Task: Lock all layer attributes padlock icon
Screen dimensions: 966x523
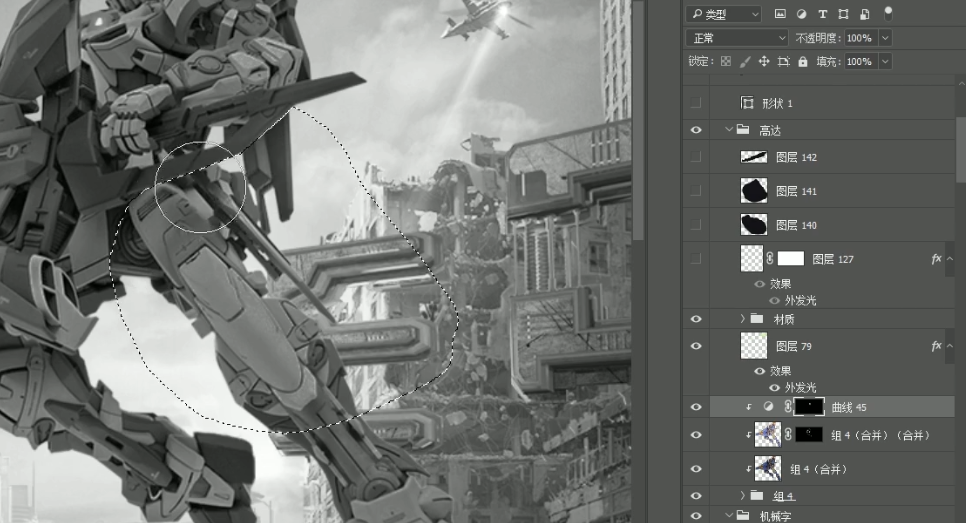Action: [802, 61]
